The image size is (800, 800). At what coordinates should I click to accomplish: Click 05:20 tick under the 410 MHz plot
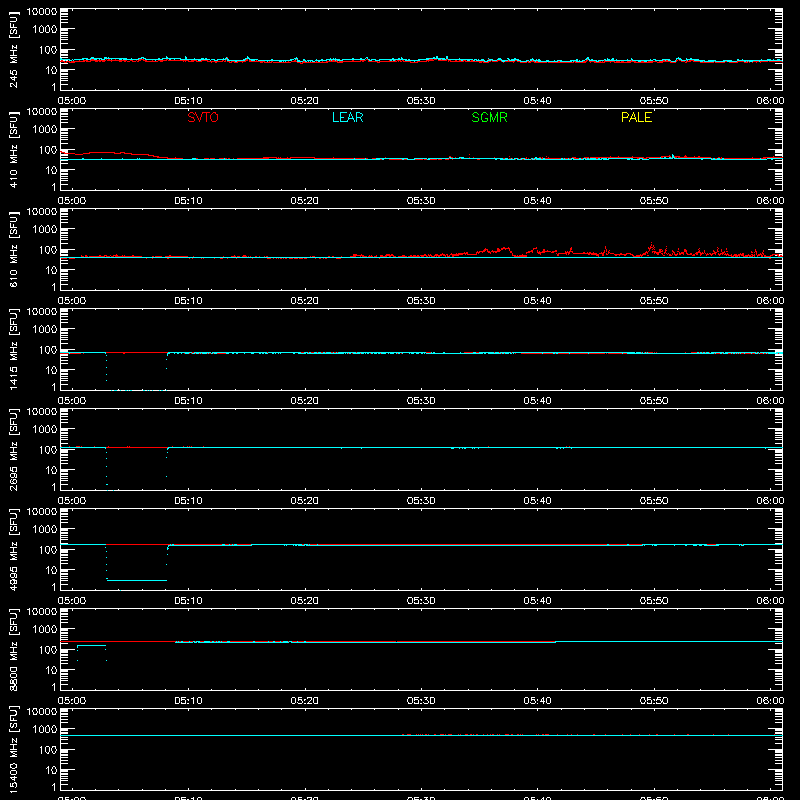[x=305, y=201]
